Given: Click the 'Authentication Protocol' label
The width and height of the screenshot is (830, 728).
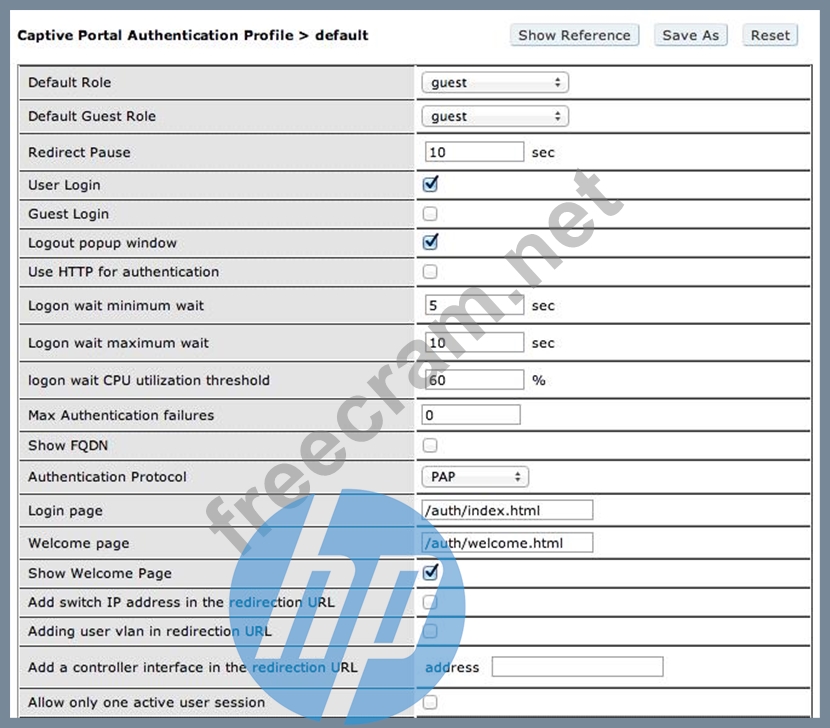Looking at the screenshot, I should point(107,477).
